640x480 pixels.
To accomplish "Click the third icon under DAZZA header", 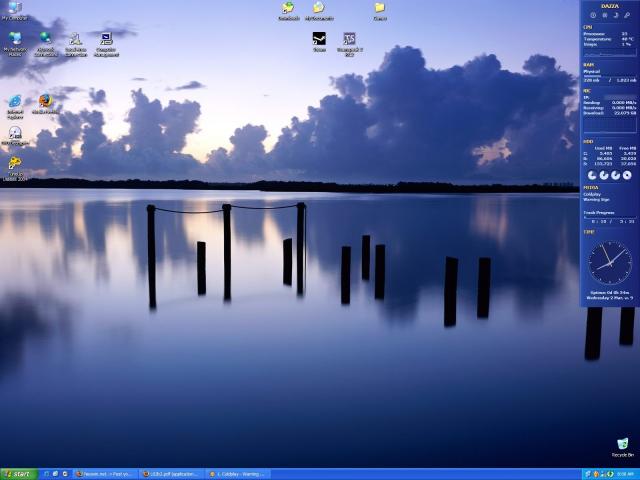I will point(616,15).
